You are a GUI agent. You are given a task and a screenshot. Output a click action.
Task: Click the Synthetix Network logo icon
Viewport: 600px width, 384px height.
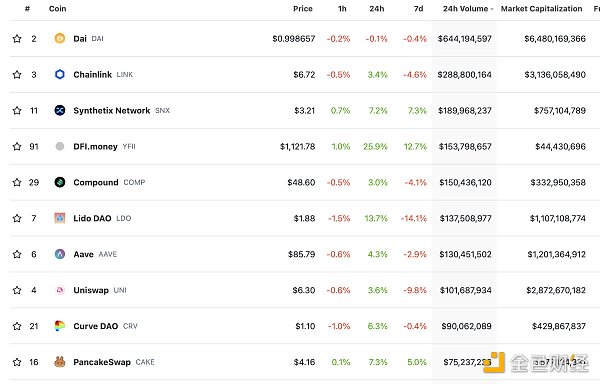(x=60, y=110)
